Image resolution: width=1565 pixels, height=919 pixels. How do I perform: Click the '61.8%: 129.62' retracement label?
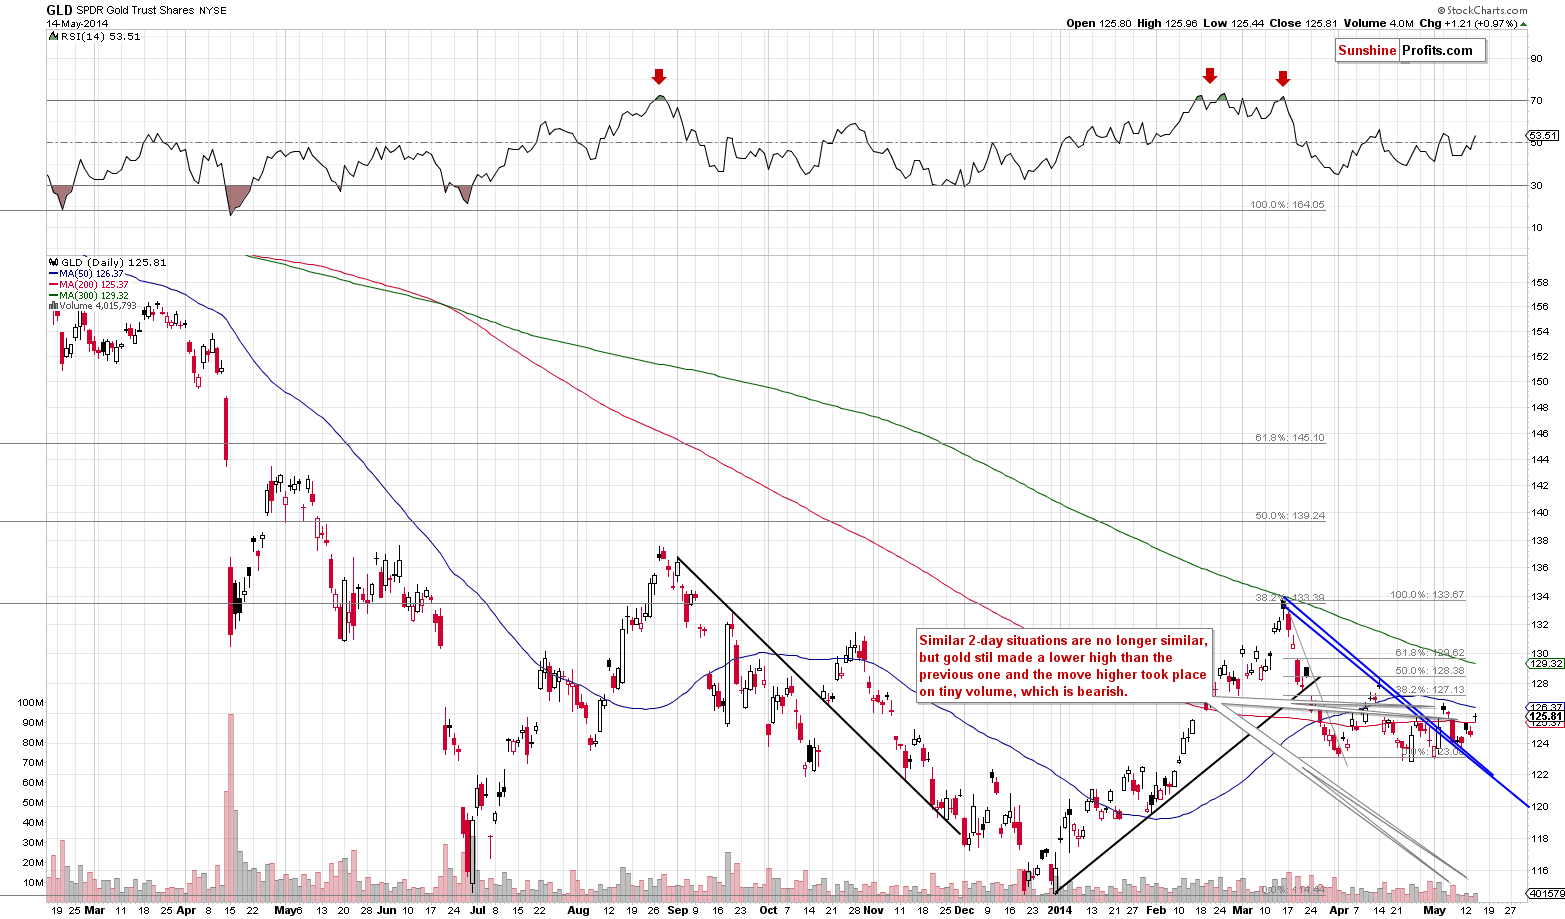point(1430,653)
